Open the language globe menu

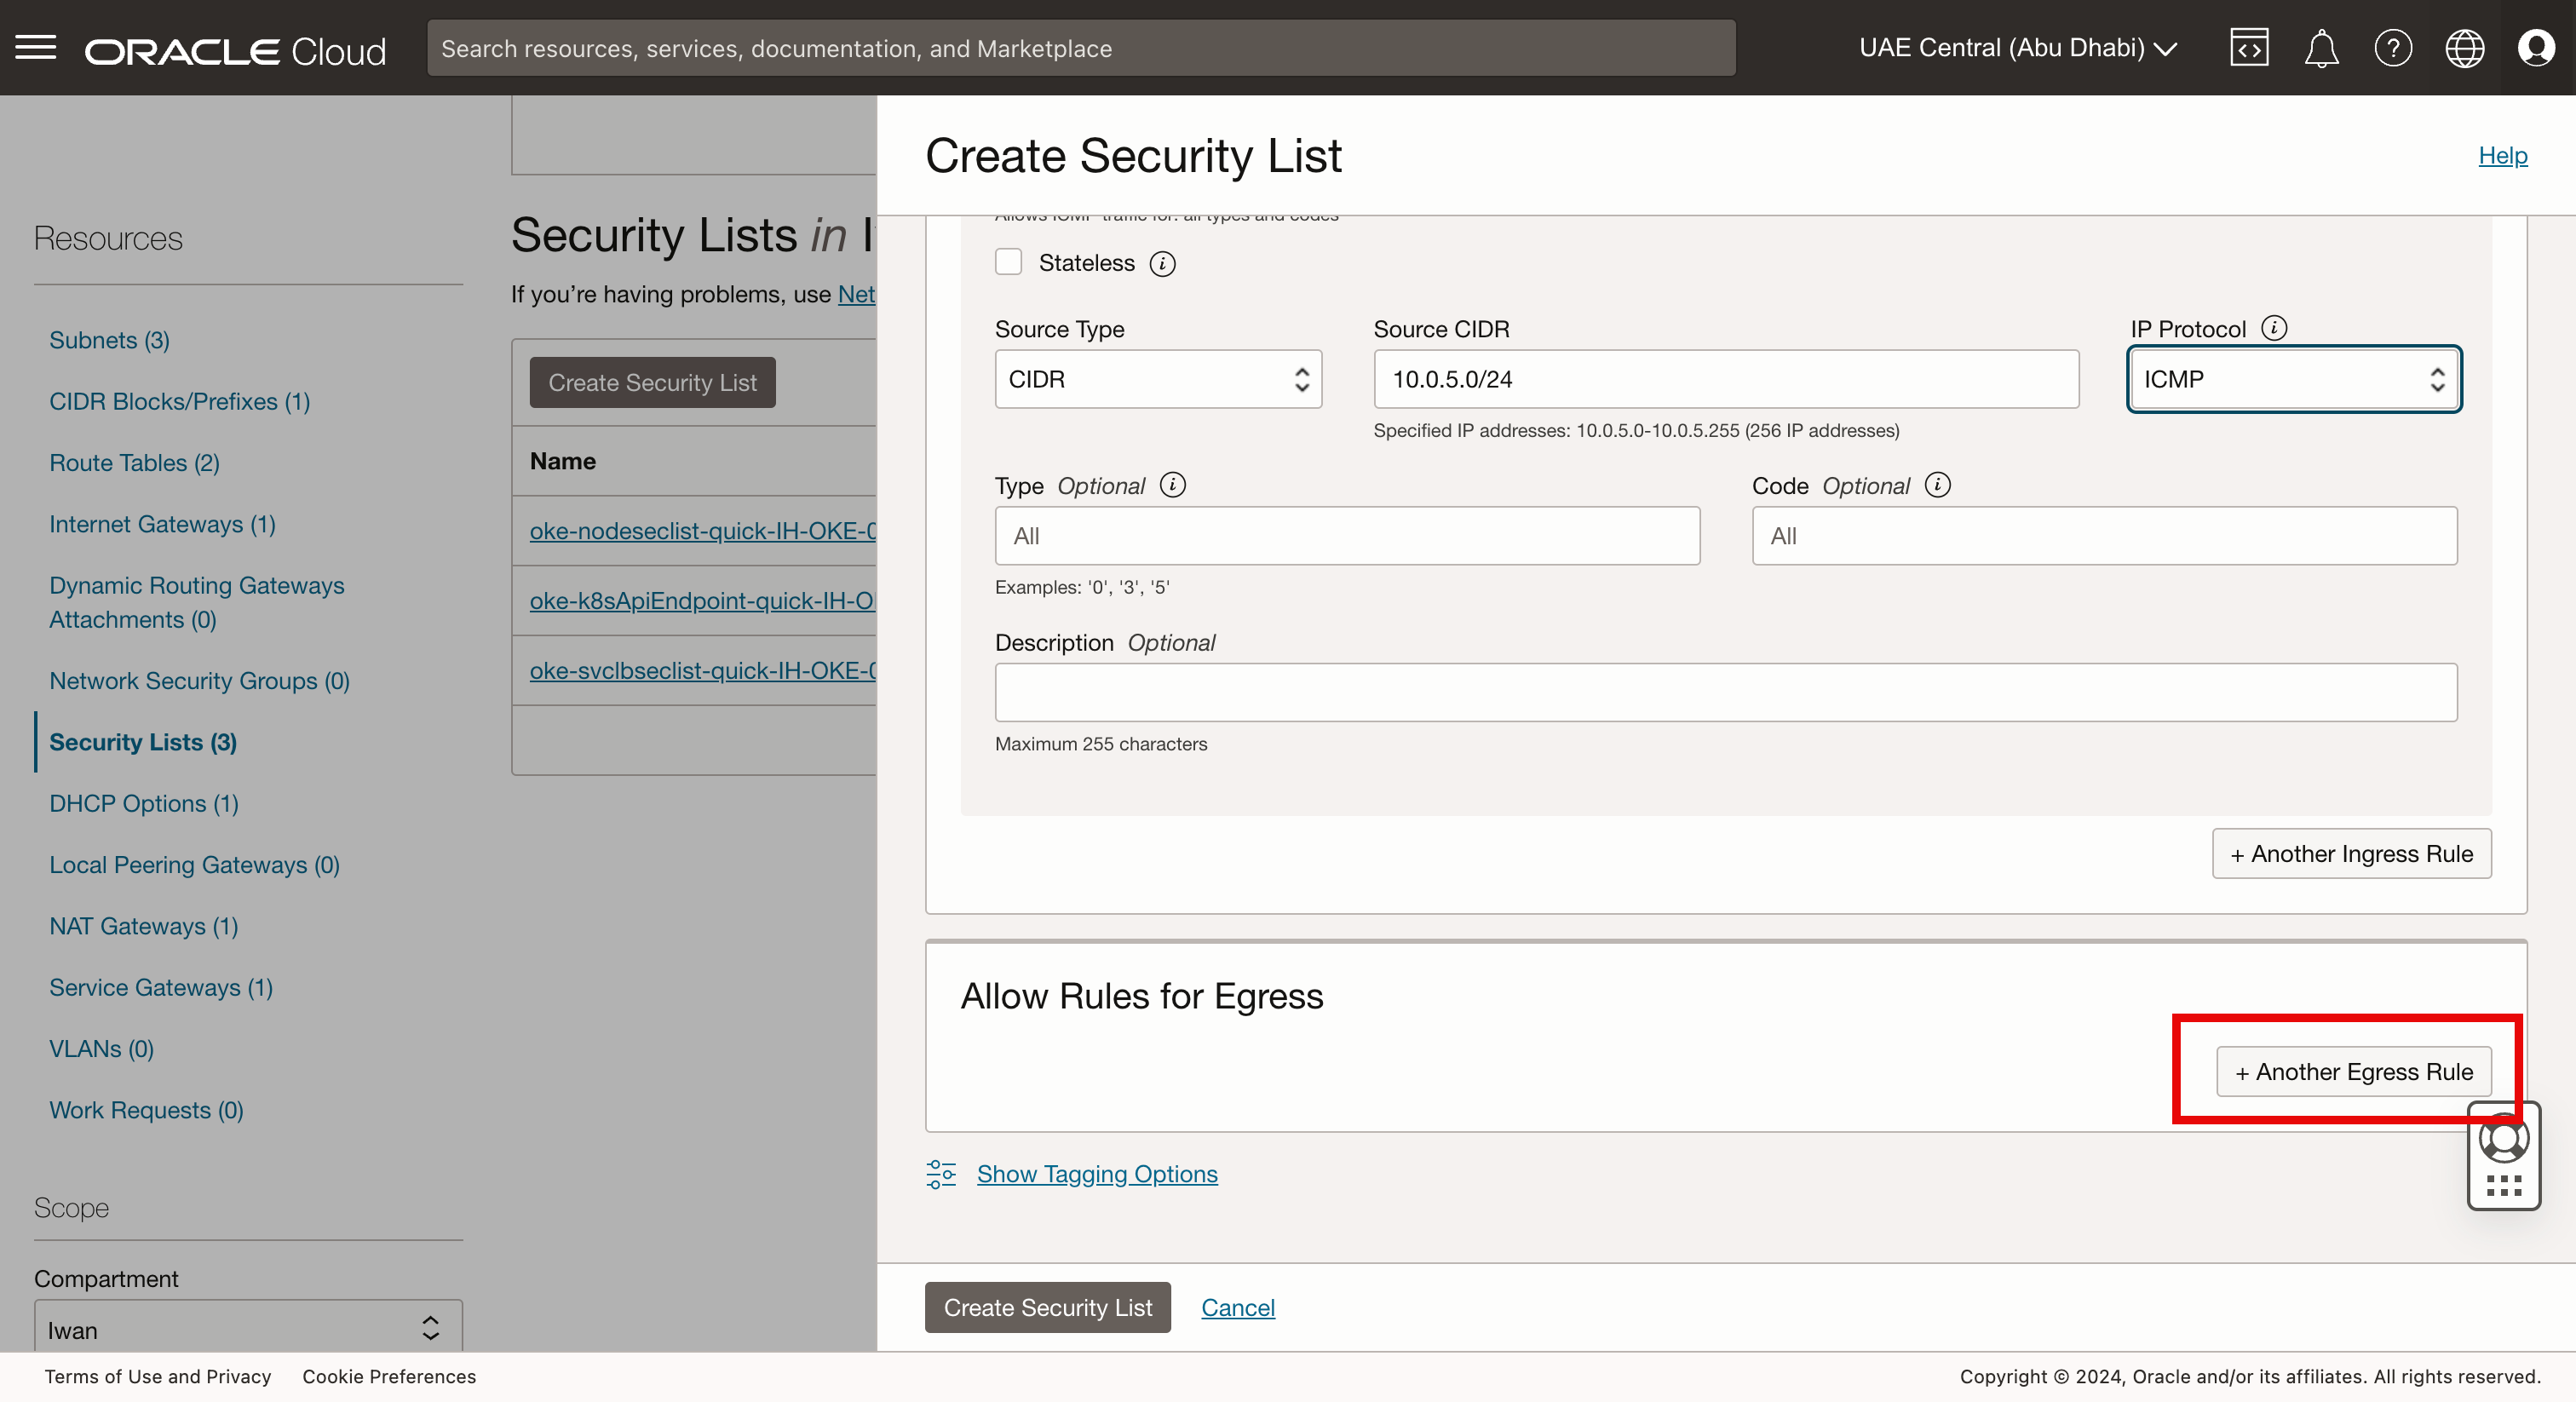[2464, 48]
